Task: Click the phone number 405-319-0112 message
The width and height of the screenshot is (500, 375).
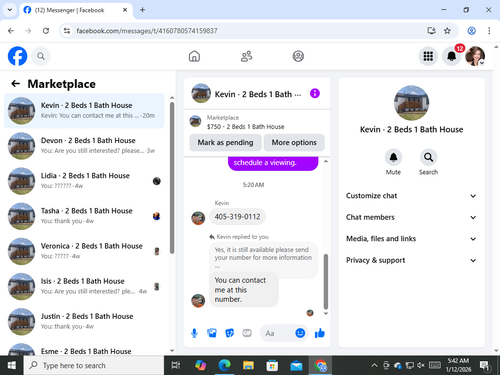Action: (x=237, y=217)
